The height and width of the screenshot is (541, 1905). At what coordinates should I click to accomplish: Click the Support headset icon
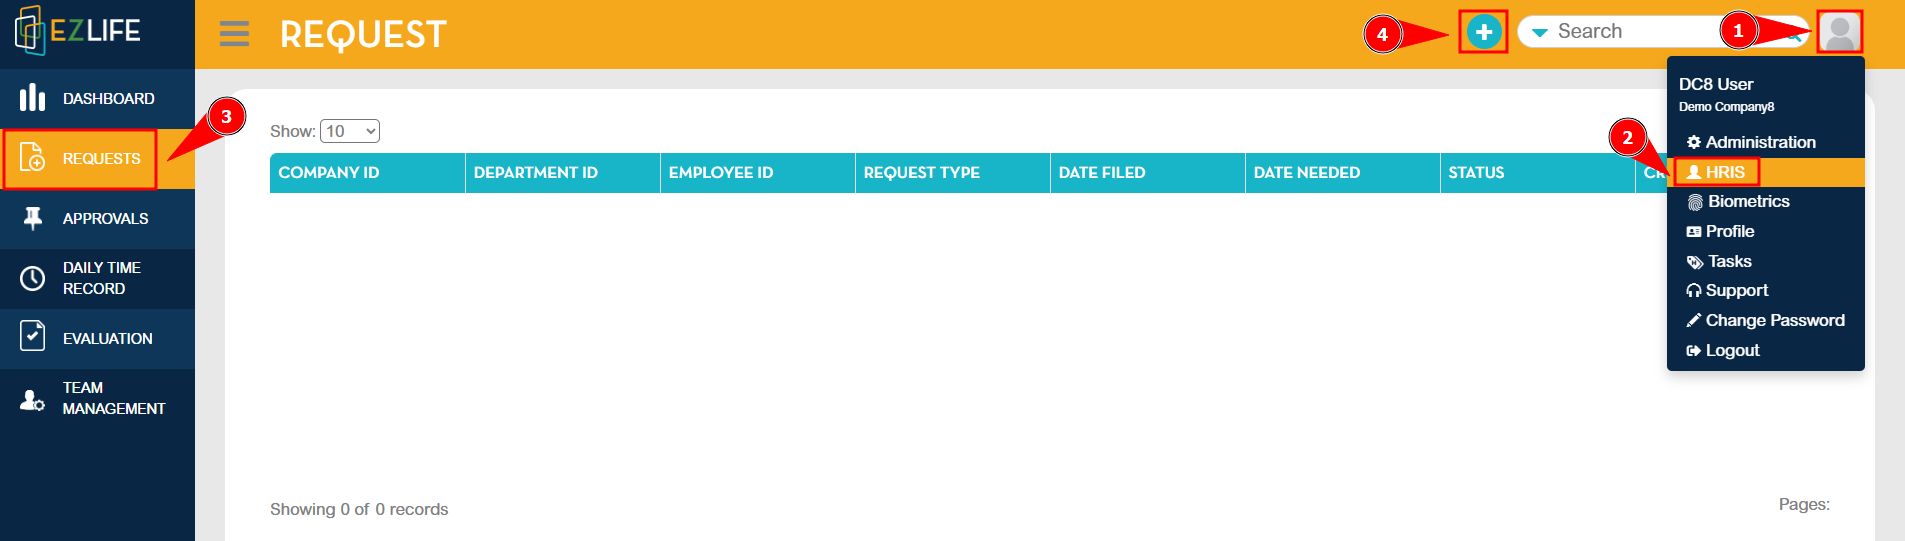coord(1694,291)
